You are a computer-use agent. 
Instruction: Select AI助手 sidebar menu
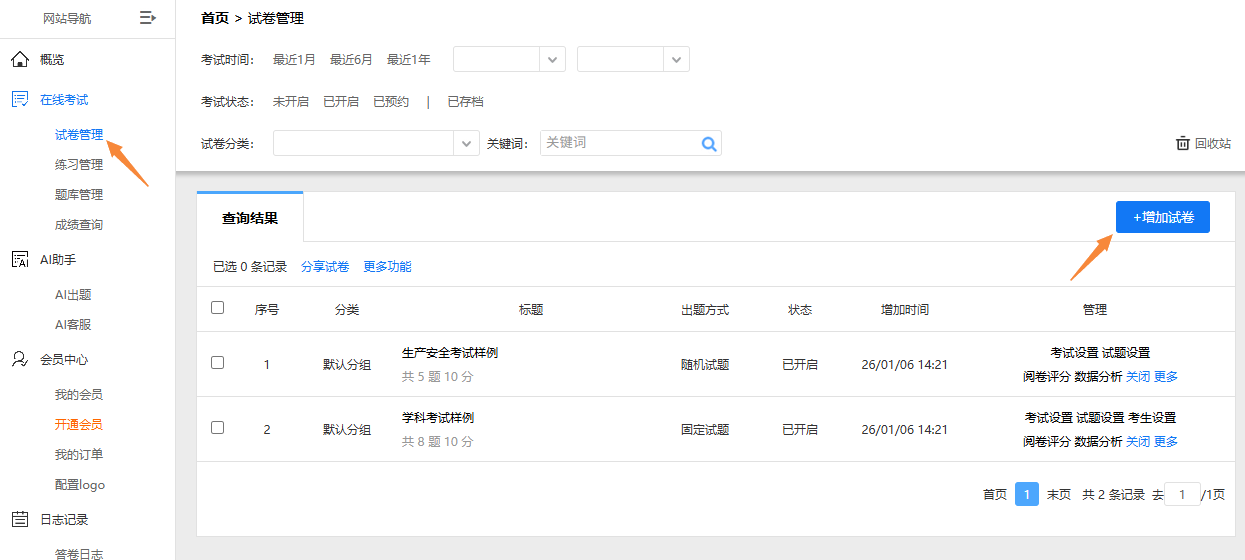pyautogui.click(x=58, y=260)
